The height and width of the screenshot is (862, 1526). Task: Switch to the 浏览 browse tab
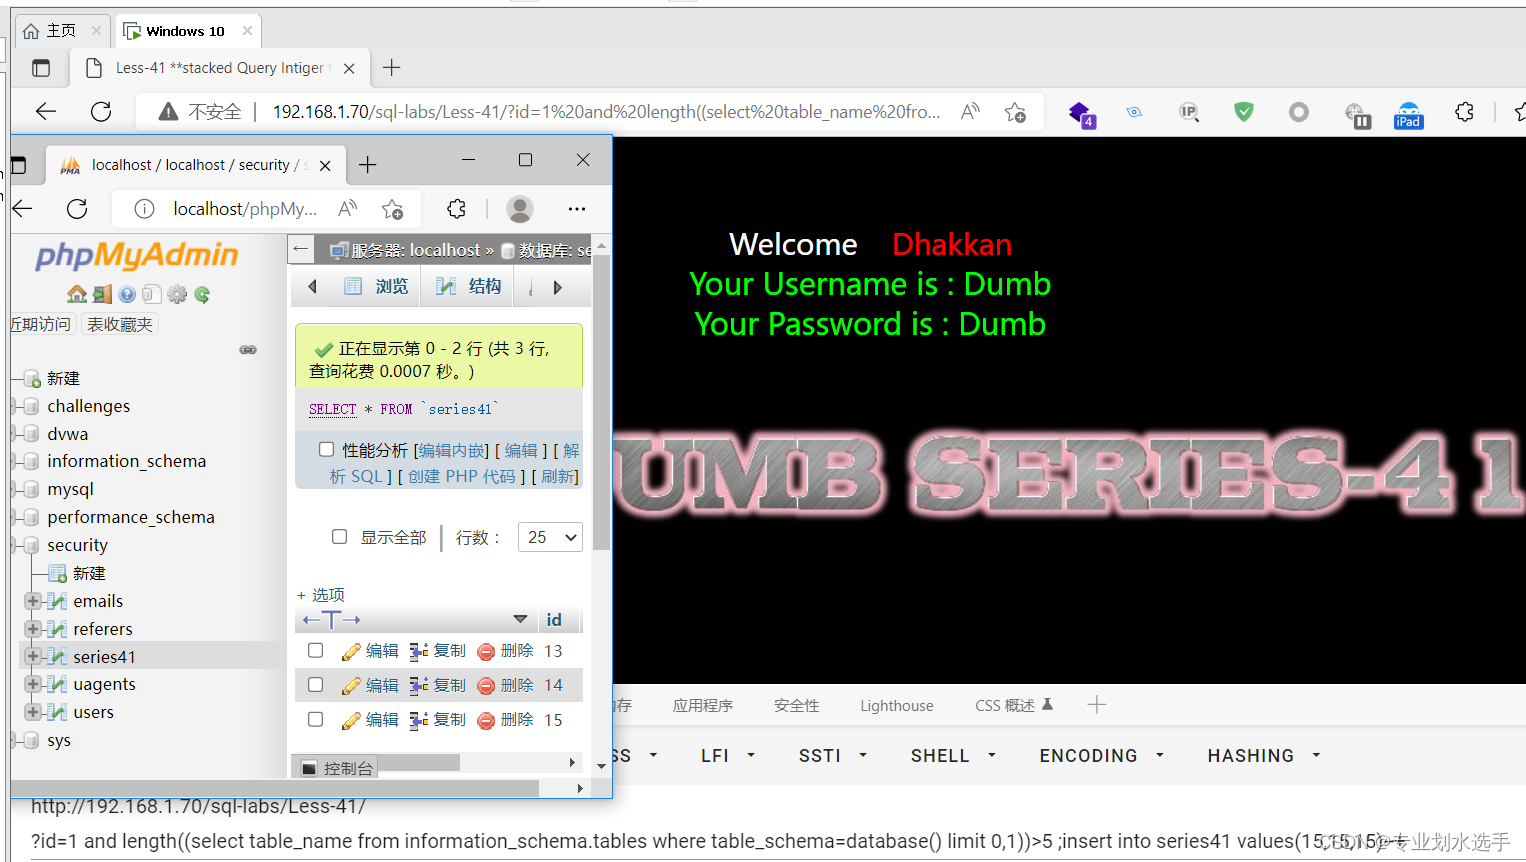point(377,287)
